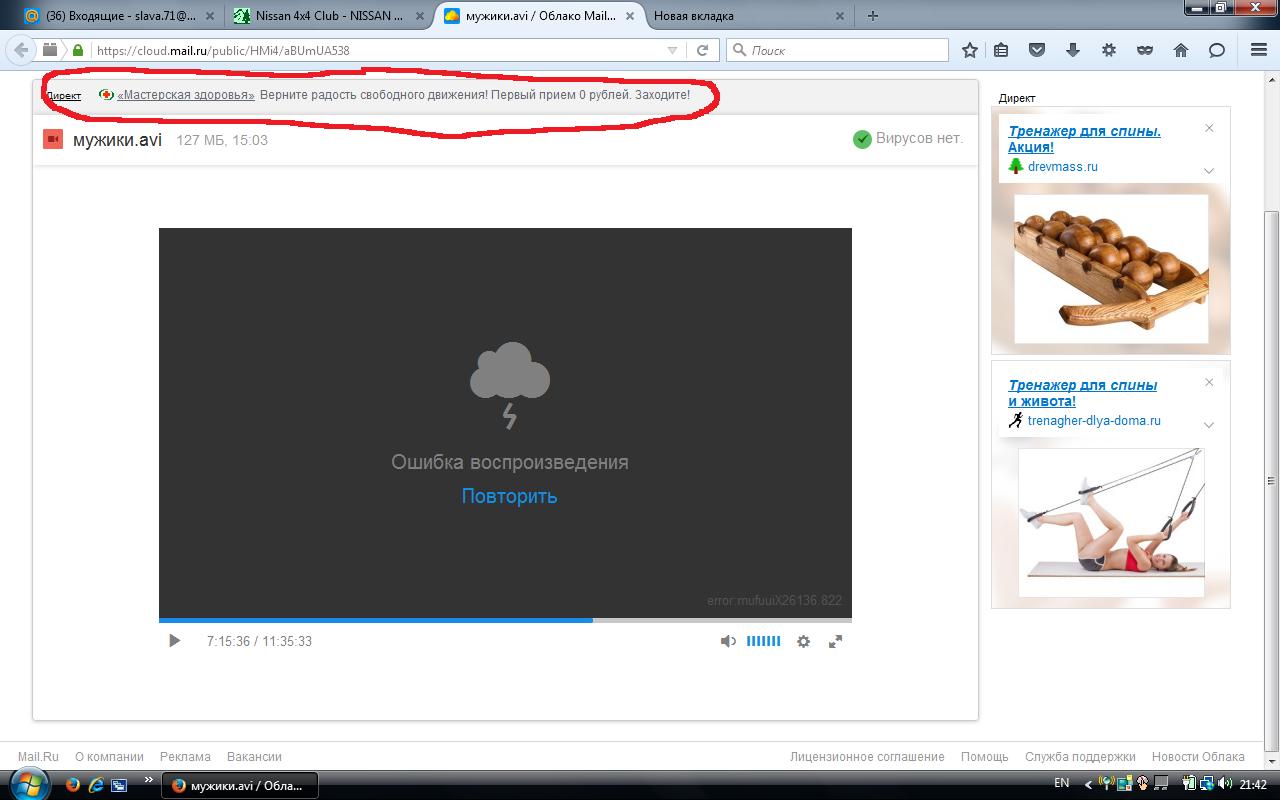Visit the drevmass.ru link
Screen dimensions: 1280x800
coord(1062,167)
